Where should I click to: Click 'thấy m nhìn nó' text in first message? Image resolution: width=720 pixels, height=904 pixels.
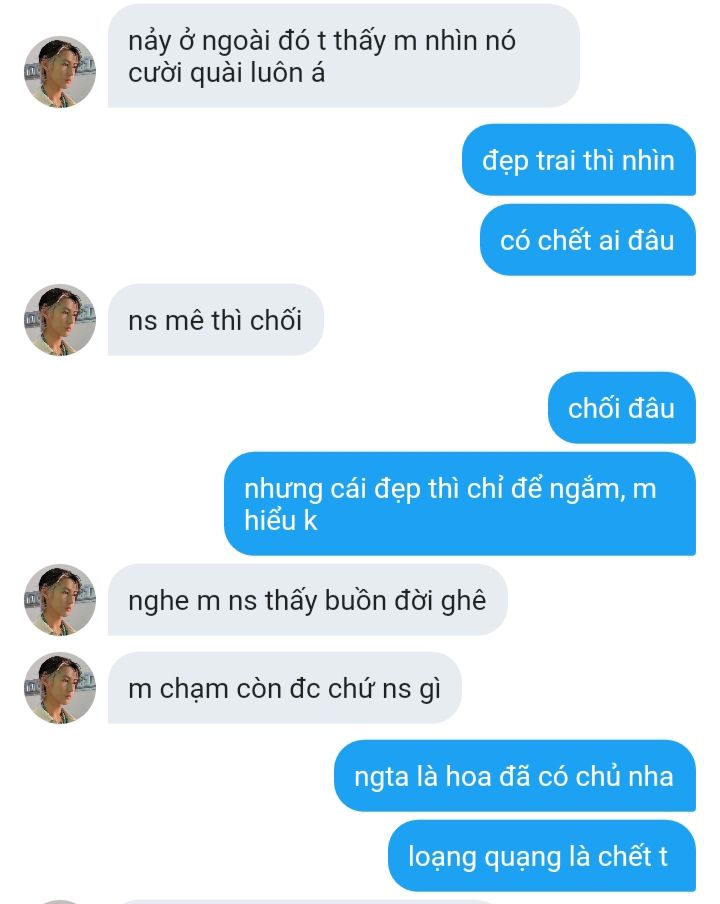(x=424, y=42)
